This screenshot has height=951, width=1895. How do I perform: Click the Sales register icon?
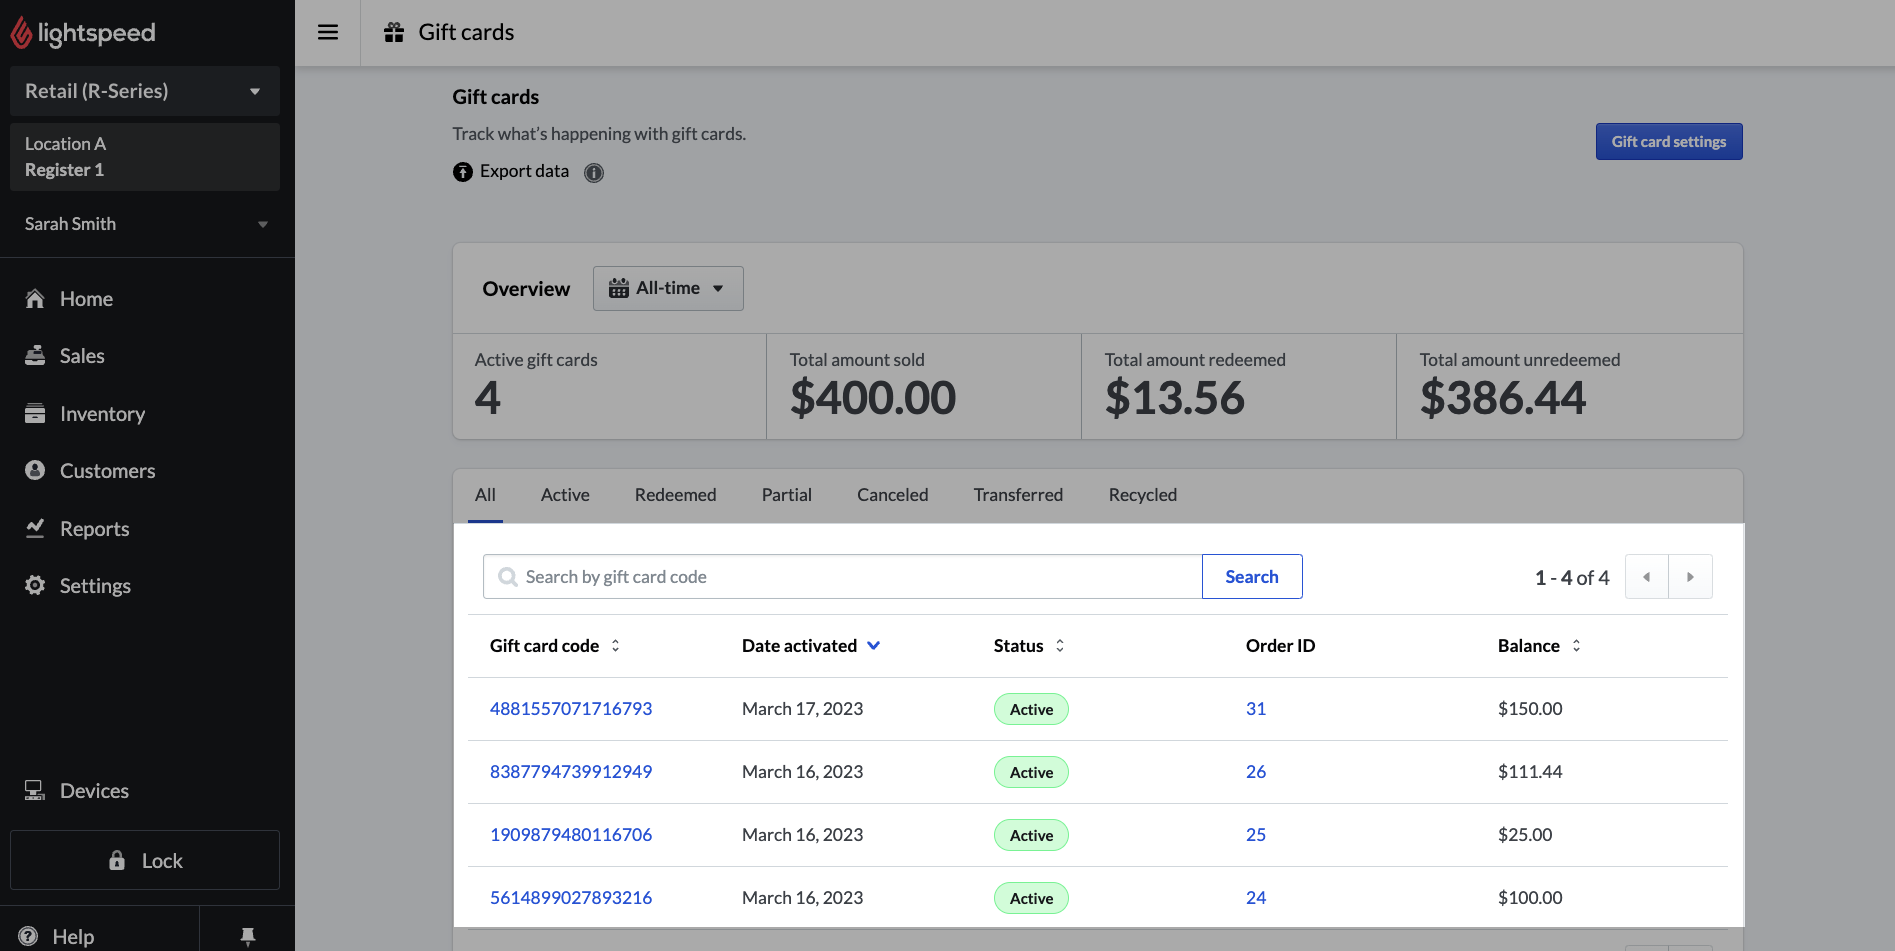tap(35, 356)
